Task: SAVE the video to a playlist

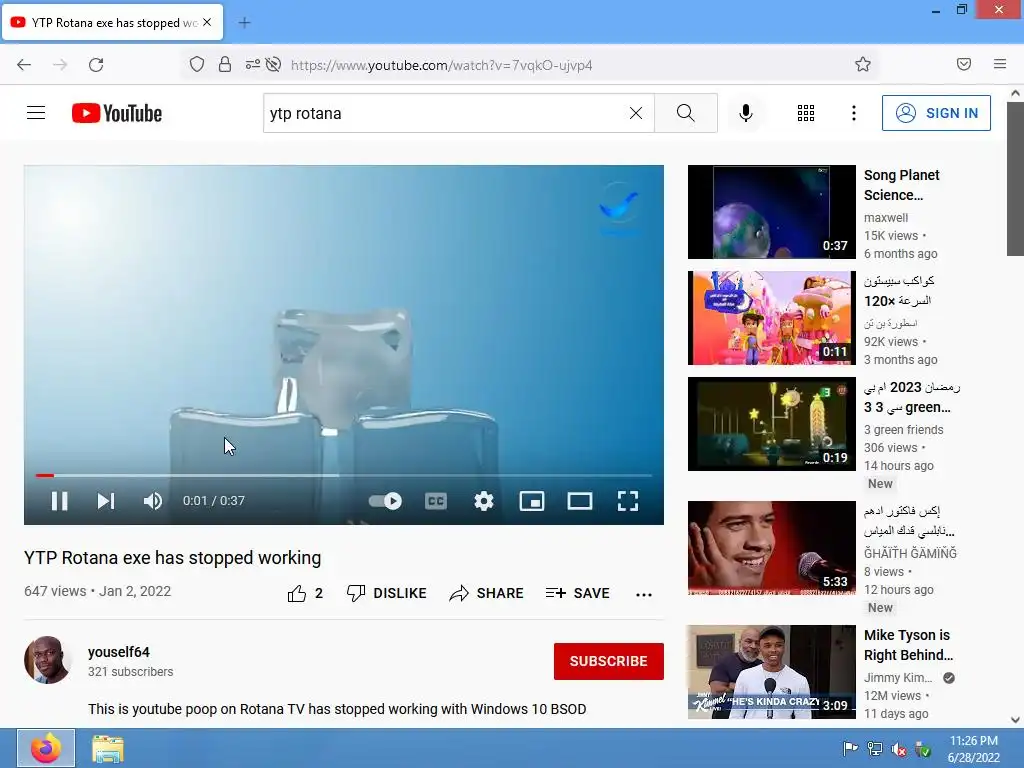Action: [577, 593]
